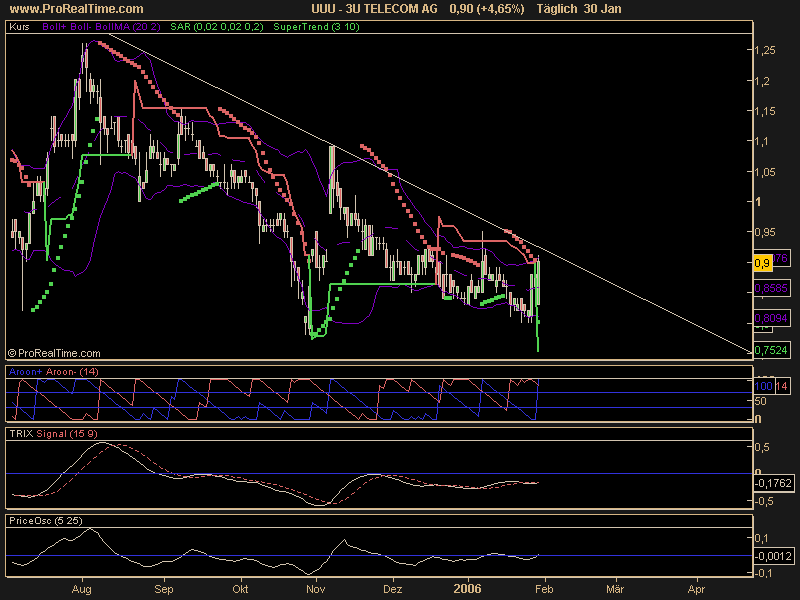Click the 0,8585 Bollinger MA value tag
The height and width of the screenshot is (600, 800).
tap(771, 288)
